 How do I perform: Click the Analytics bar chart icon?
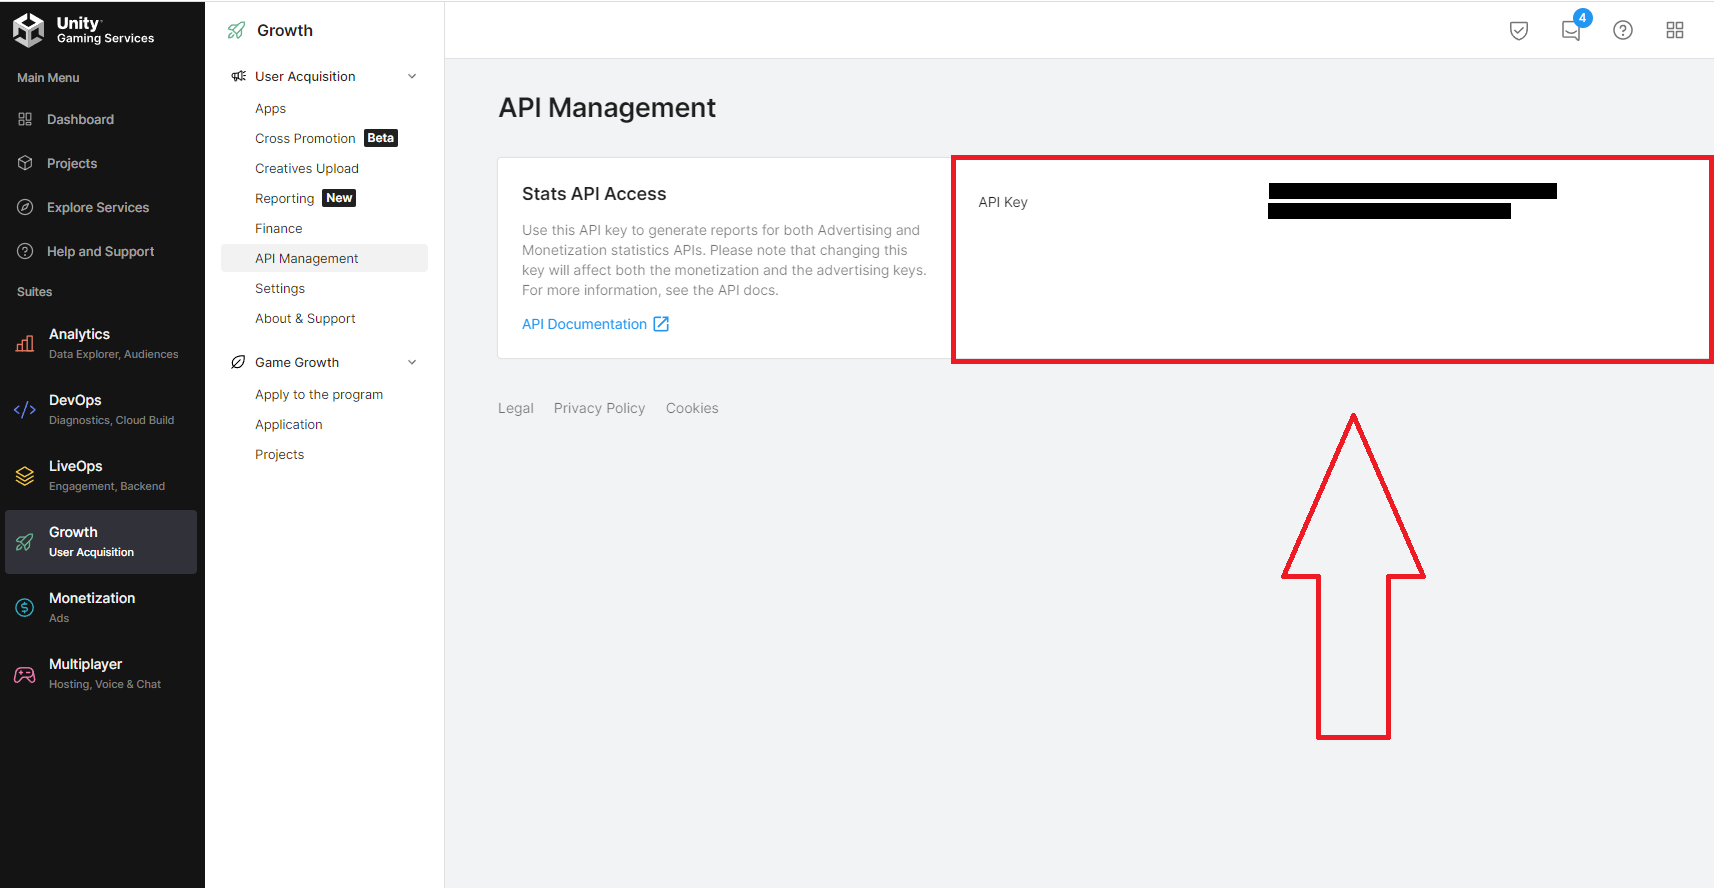click(x=25, y=344)
